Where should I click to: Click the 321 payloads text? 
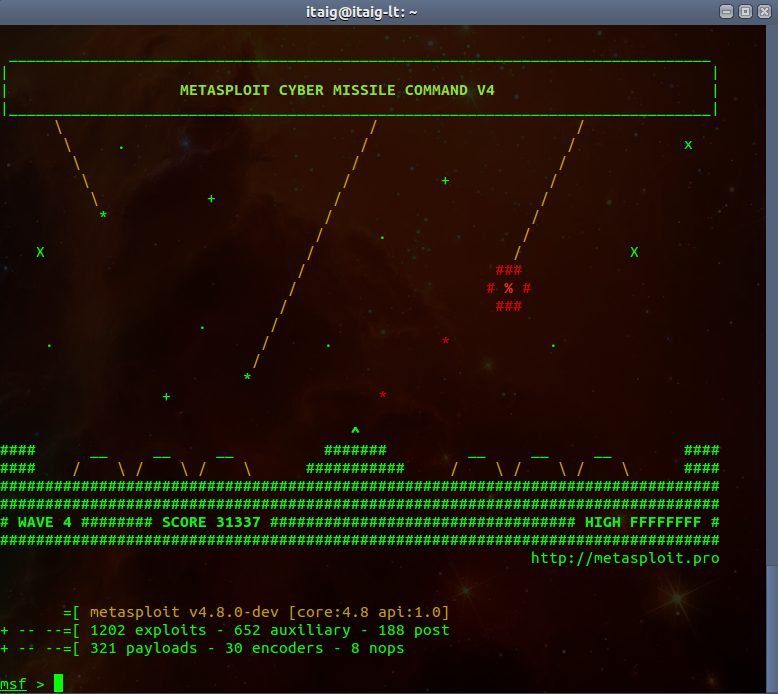(143, 648)
